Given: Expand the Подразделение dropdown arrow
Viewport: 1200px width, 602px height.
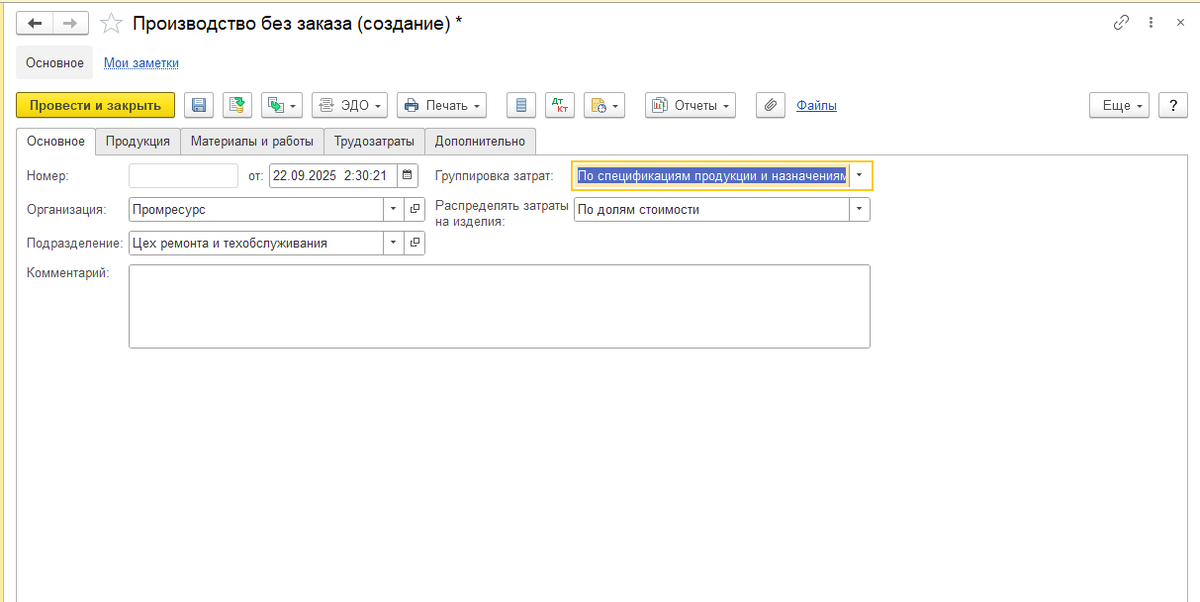Looking at the screenshot, I should coord(393,243).
